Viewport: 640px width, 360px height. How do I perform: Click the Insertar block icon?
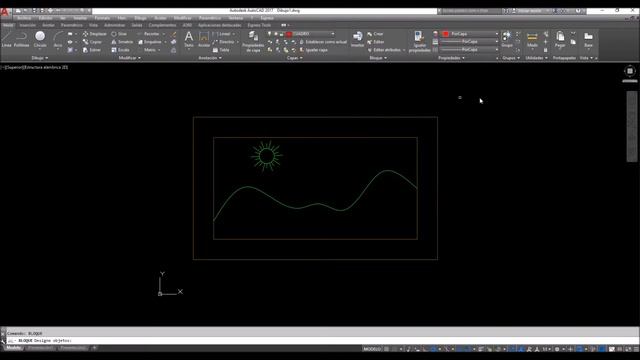tap(357, 39)
